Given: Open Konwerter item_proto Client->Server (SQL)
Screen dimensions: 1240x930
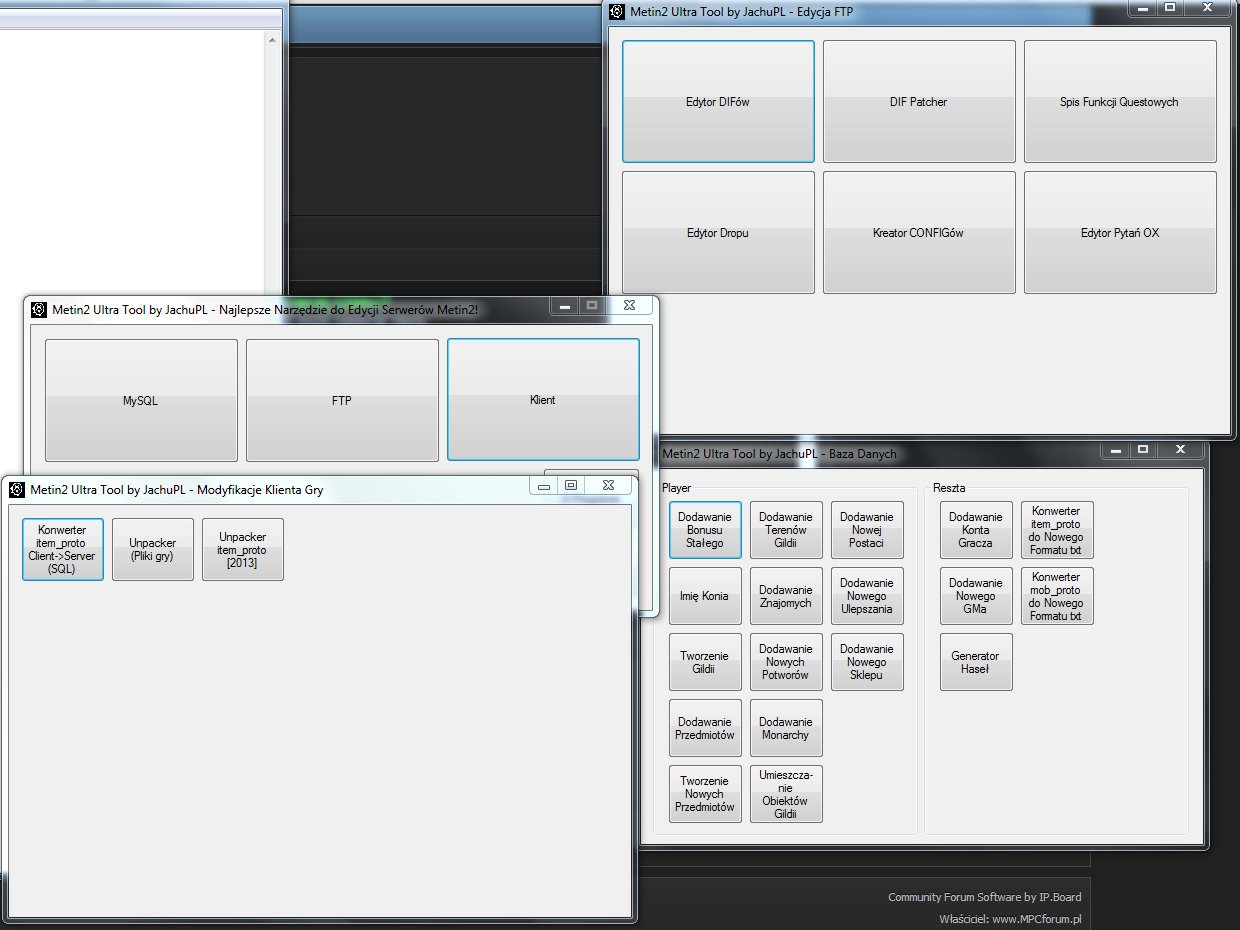Looking at the screenshot, I should click(x=63, y=549).
